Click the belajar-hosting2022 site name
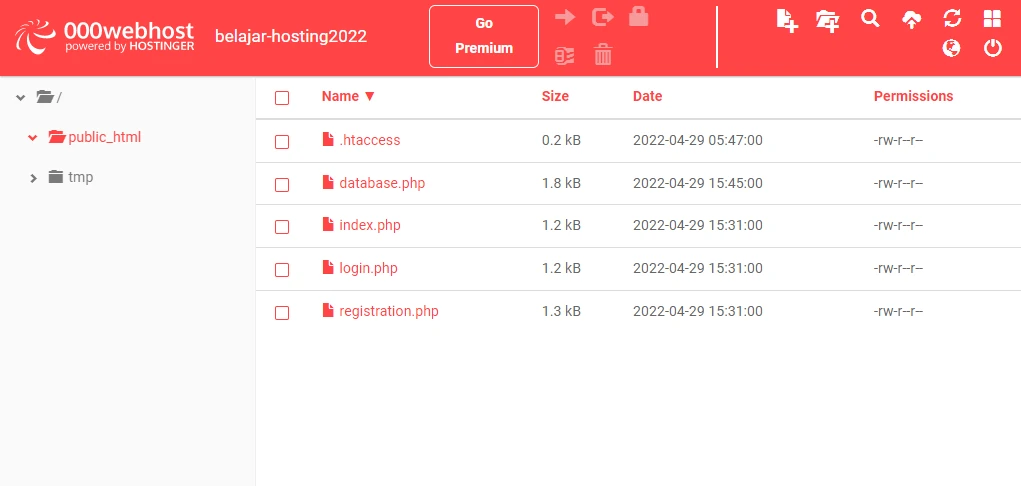 [291, 36]
